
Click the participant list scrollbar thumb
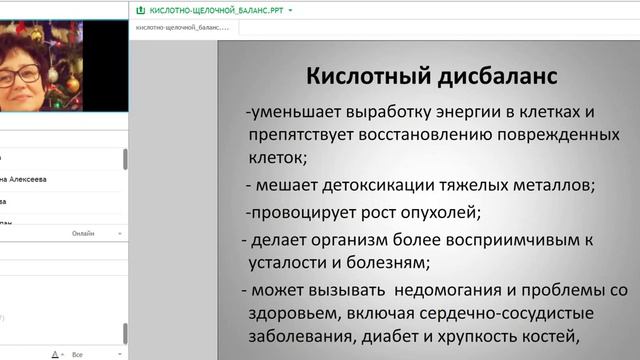(x=125, y=159)
